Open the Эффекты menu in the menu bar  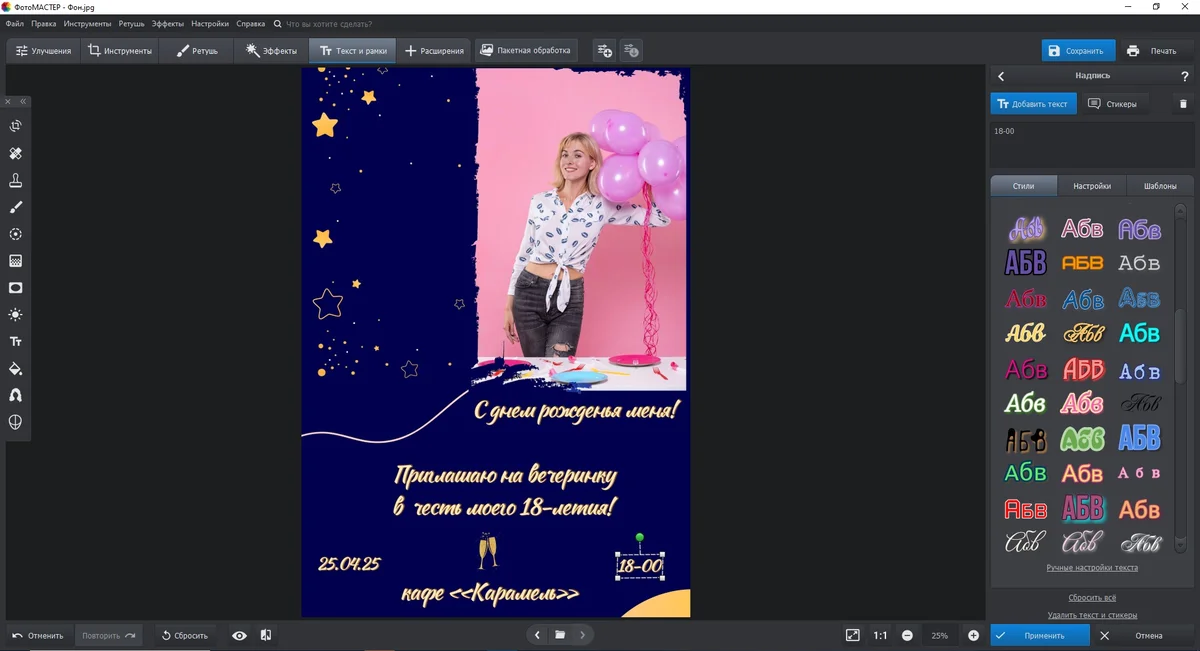(168, 23)
